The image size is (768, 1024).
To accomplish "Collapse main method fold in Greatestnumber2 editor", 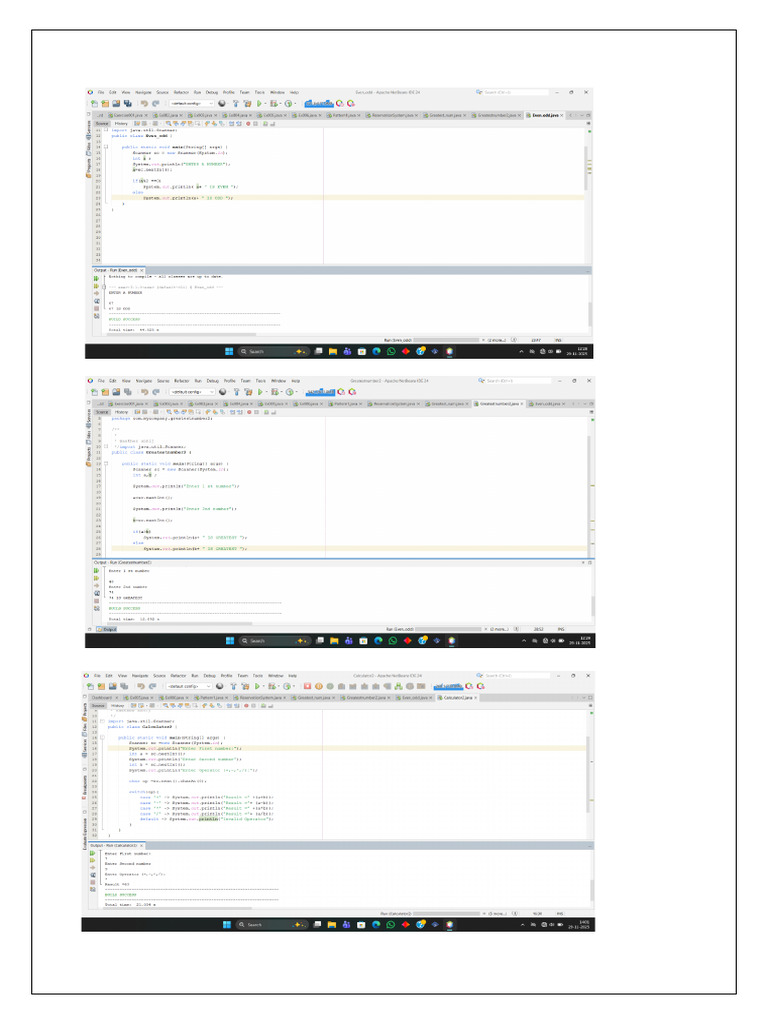I will [106, 464].
